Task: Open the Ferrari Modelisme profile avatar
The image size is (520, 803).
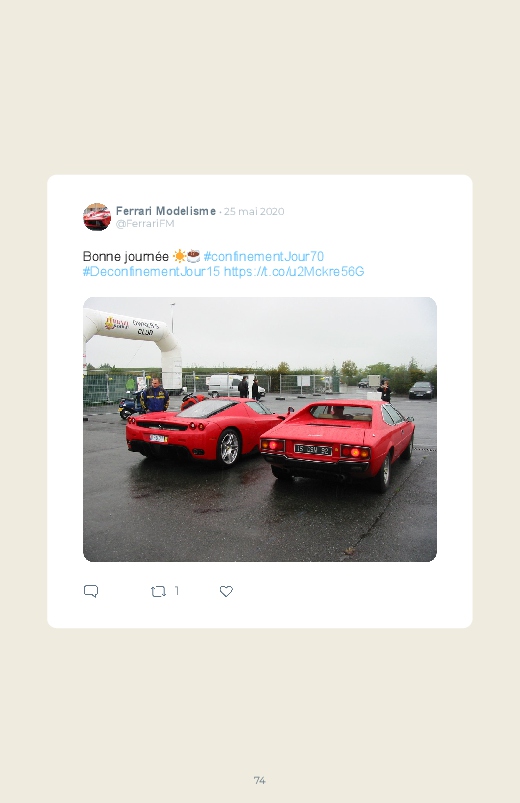Action: click(97, 217)
